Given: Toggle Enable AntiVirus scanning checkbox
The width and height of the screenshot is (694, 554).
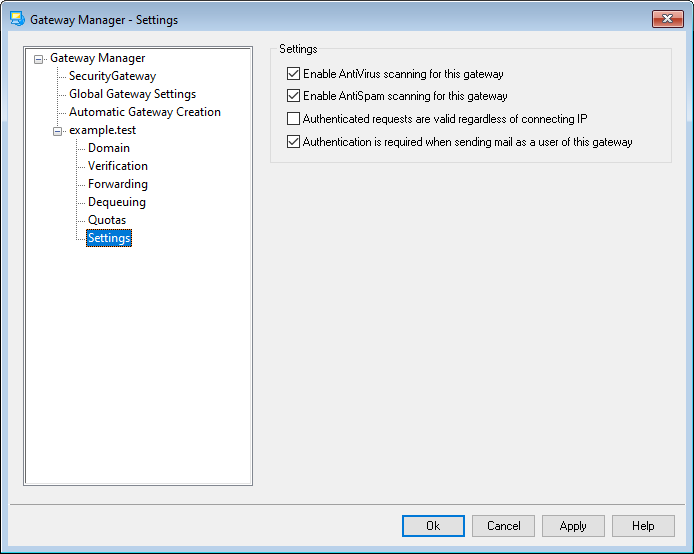Looking at the screenshot, I should pos(293,74).
